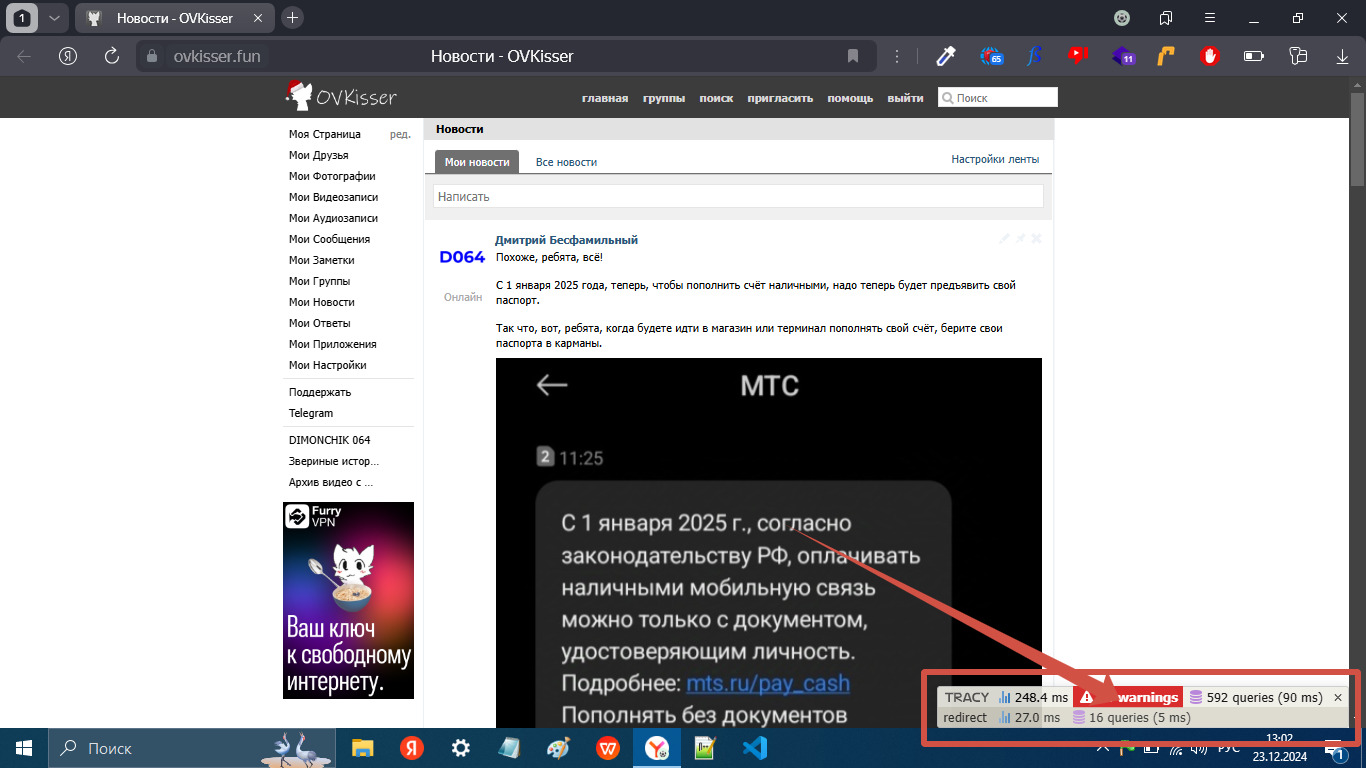Screen dimensions: 1366x768
Task: Switch to the Все новости tab
Action: [x=566, y=162]
